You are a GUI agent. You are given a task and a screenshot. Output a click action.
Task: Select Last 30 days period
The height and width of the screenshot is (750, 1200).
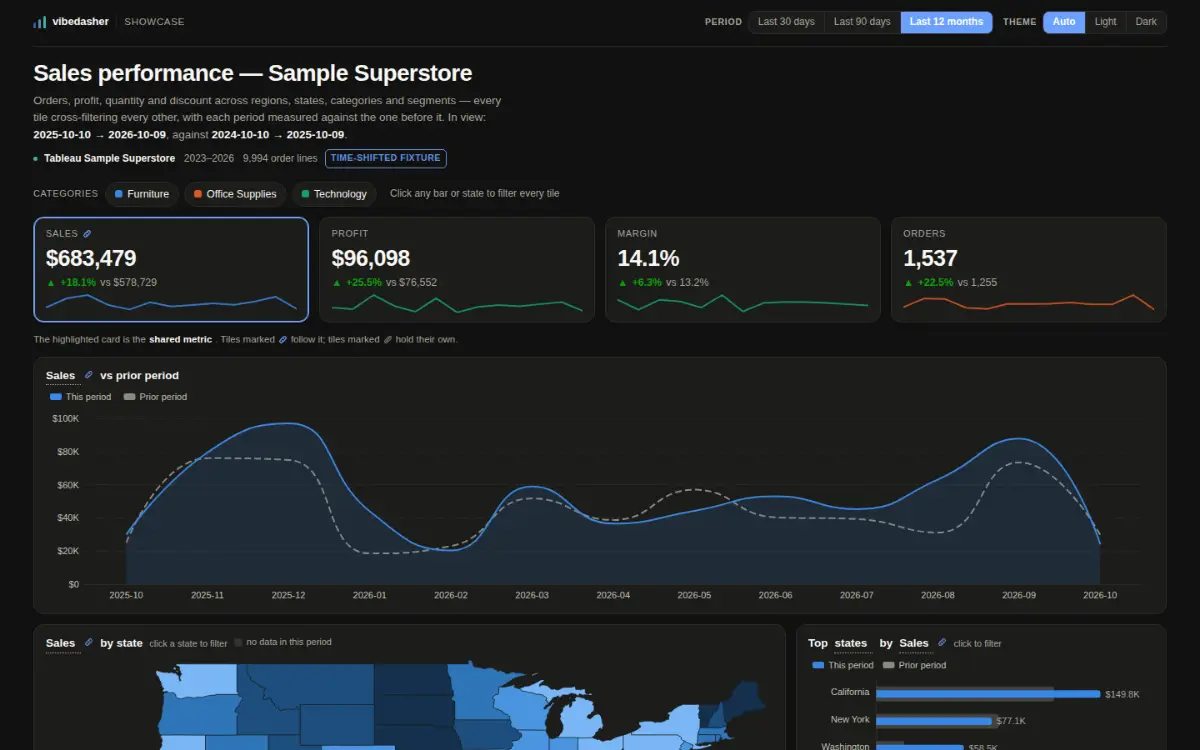coord(786,22)
